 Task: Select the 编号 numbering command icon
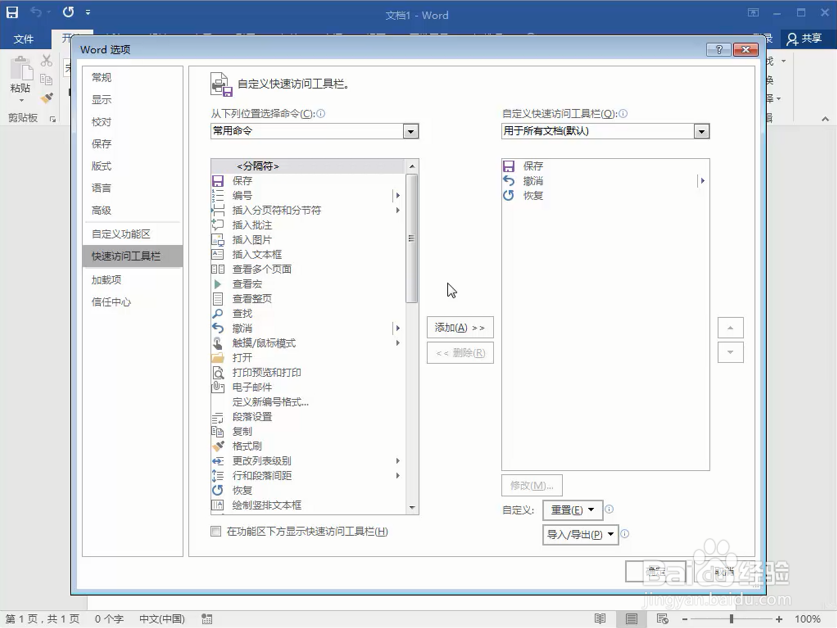(218, 195)
